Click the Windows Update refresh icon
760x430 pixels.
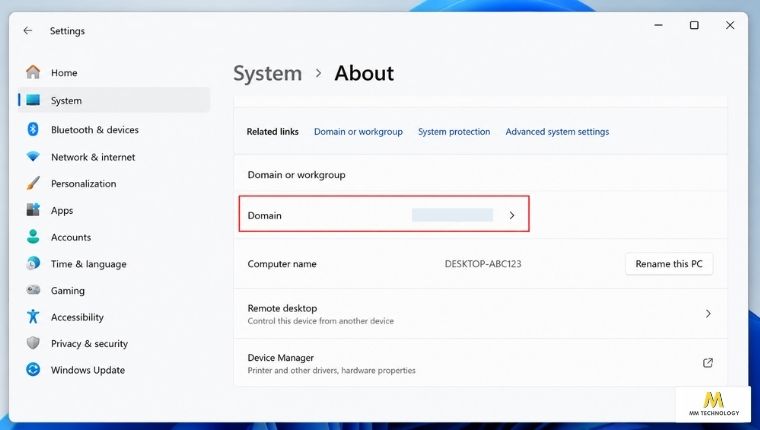pos(33,369)
